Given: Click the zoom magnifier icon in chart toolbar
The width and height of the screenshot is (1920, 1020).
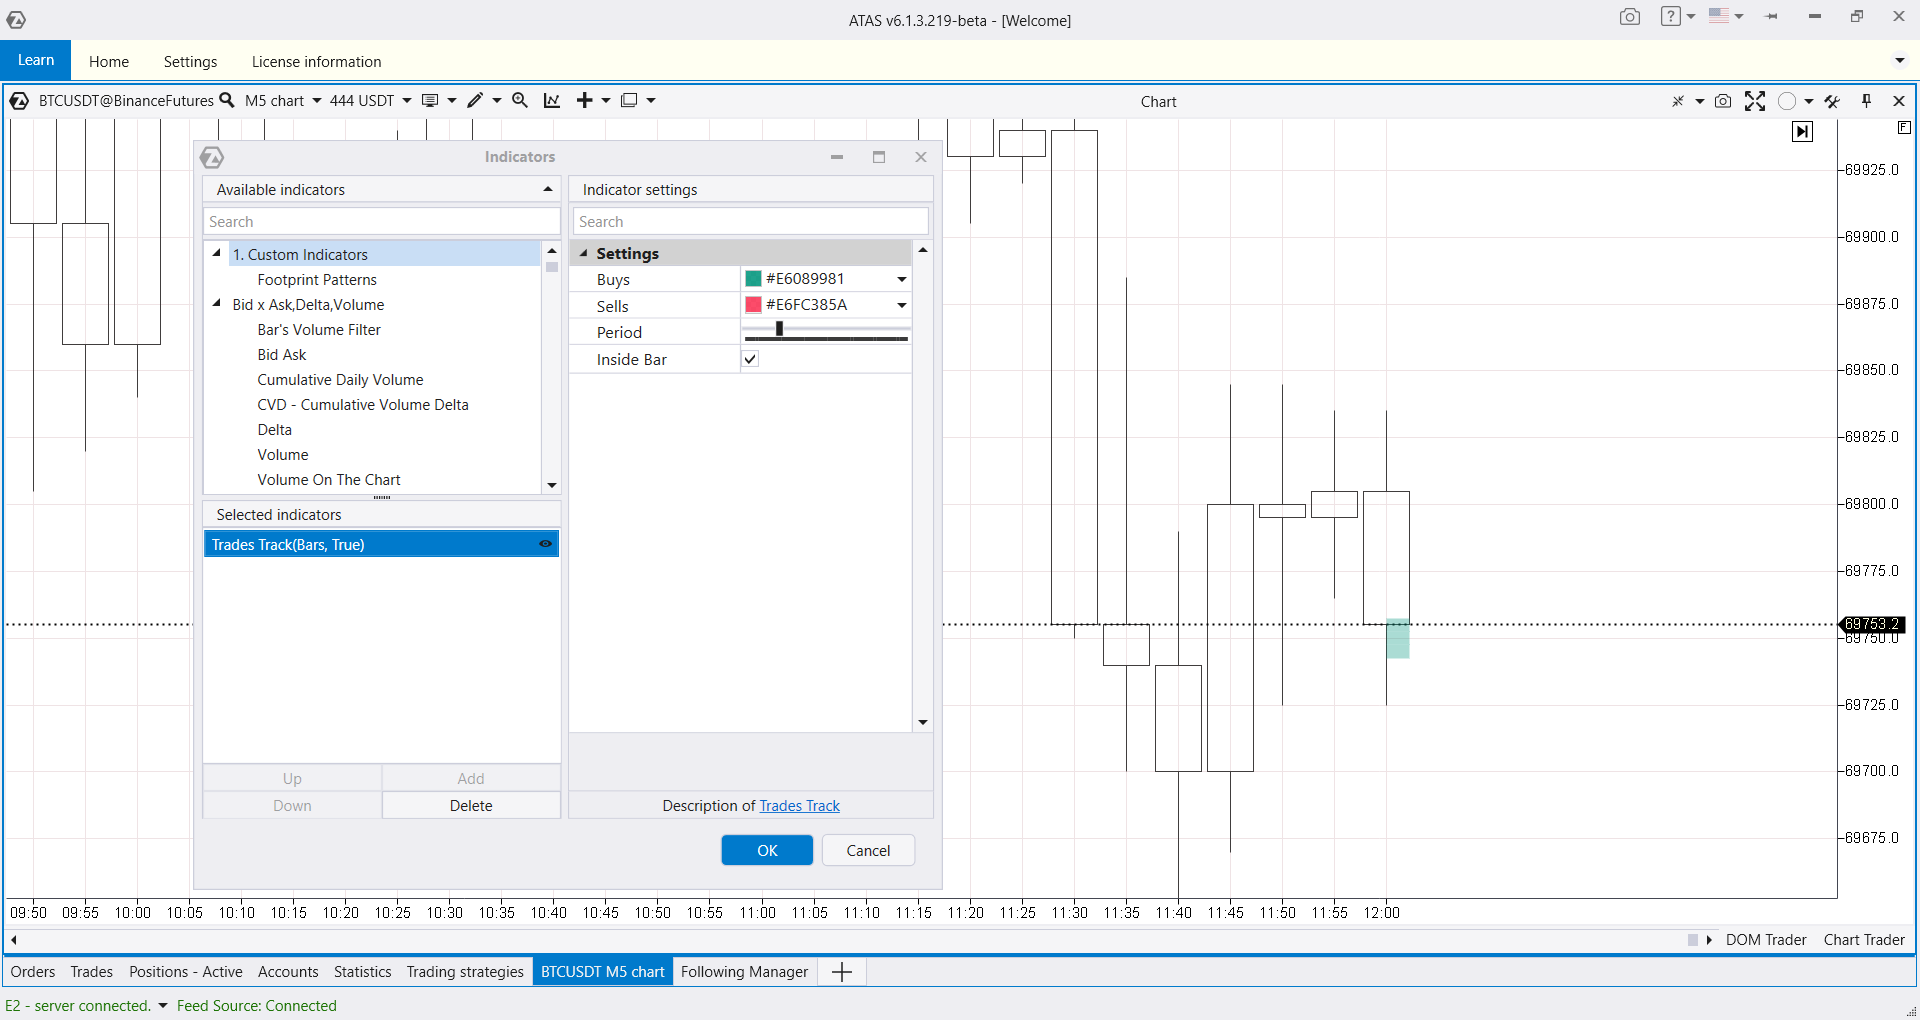Looking at the screenshot, I should point(520,100).
